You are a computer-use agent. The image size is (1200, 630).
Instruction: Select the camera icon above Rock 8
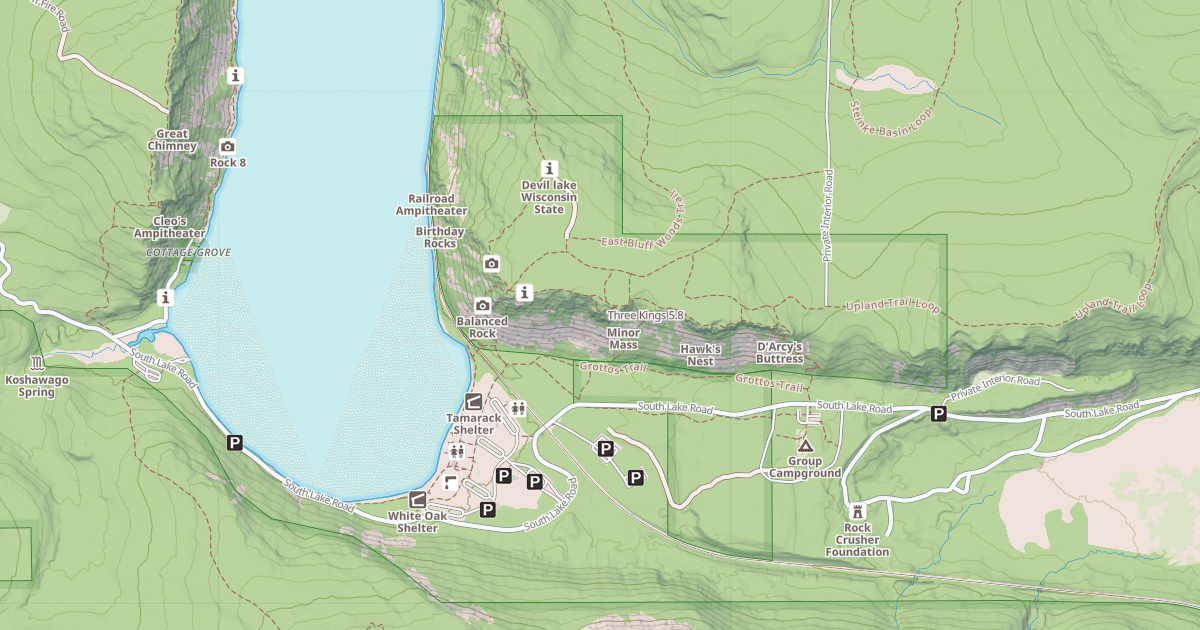pyautogui.click(x=228, y=146)
